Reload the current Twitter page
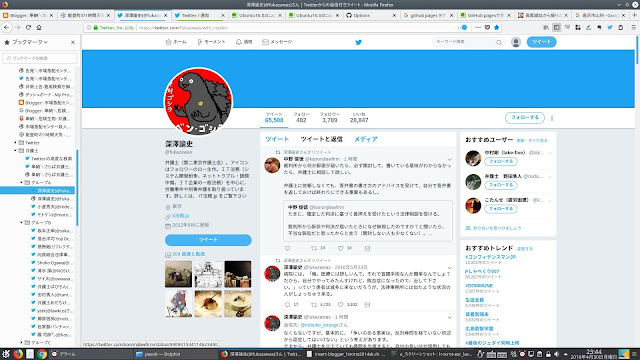The image size is (640, 360). [x=28, y=27]
